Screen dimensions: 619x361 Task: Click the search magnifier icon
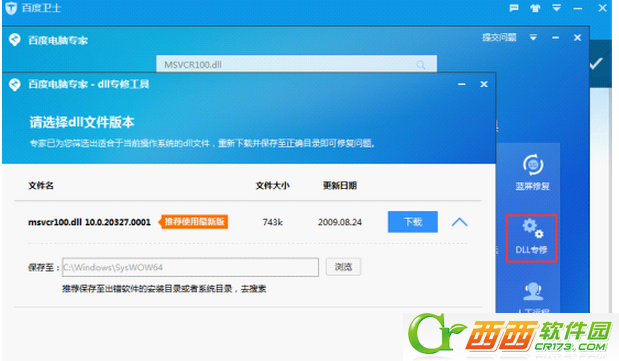[420, 65]
